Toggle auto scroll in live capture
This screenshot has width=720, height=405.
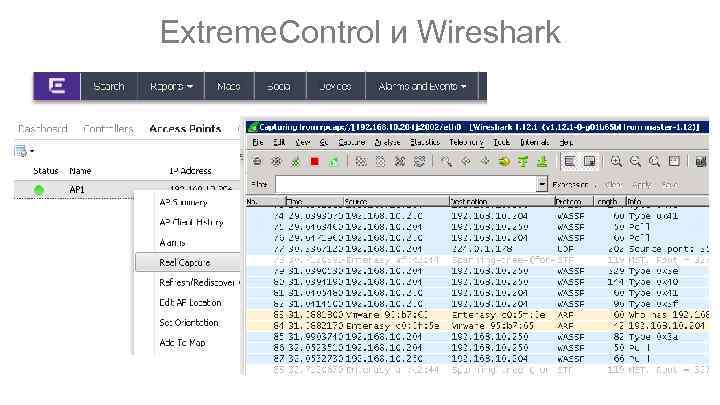click(589, 162)
